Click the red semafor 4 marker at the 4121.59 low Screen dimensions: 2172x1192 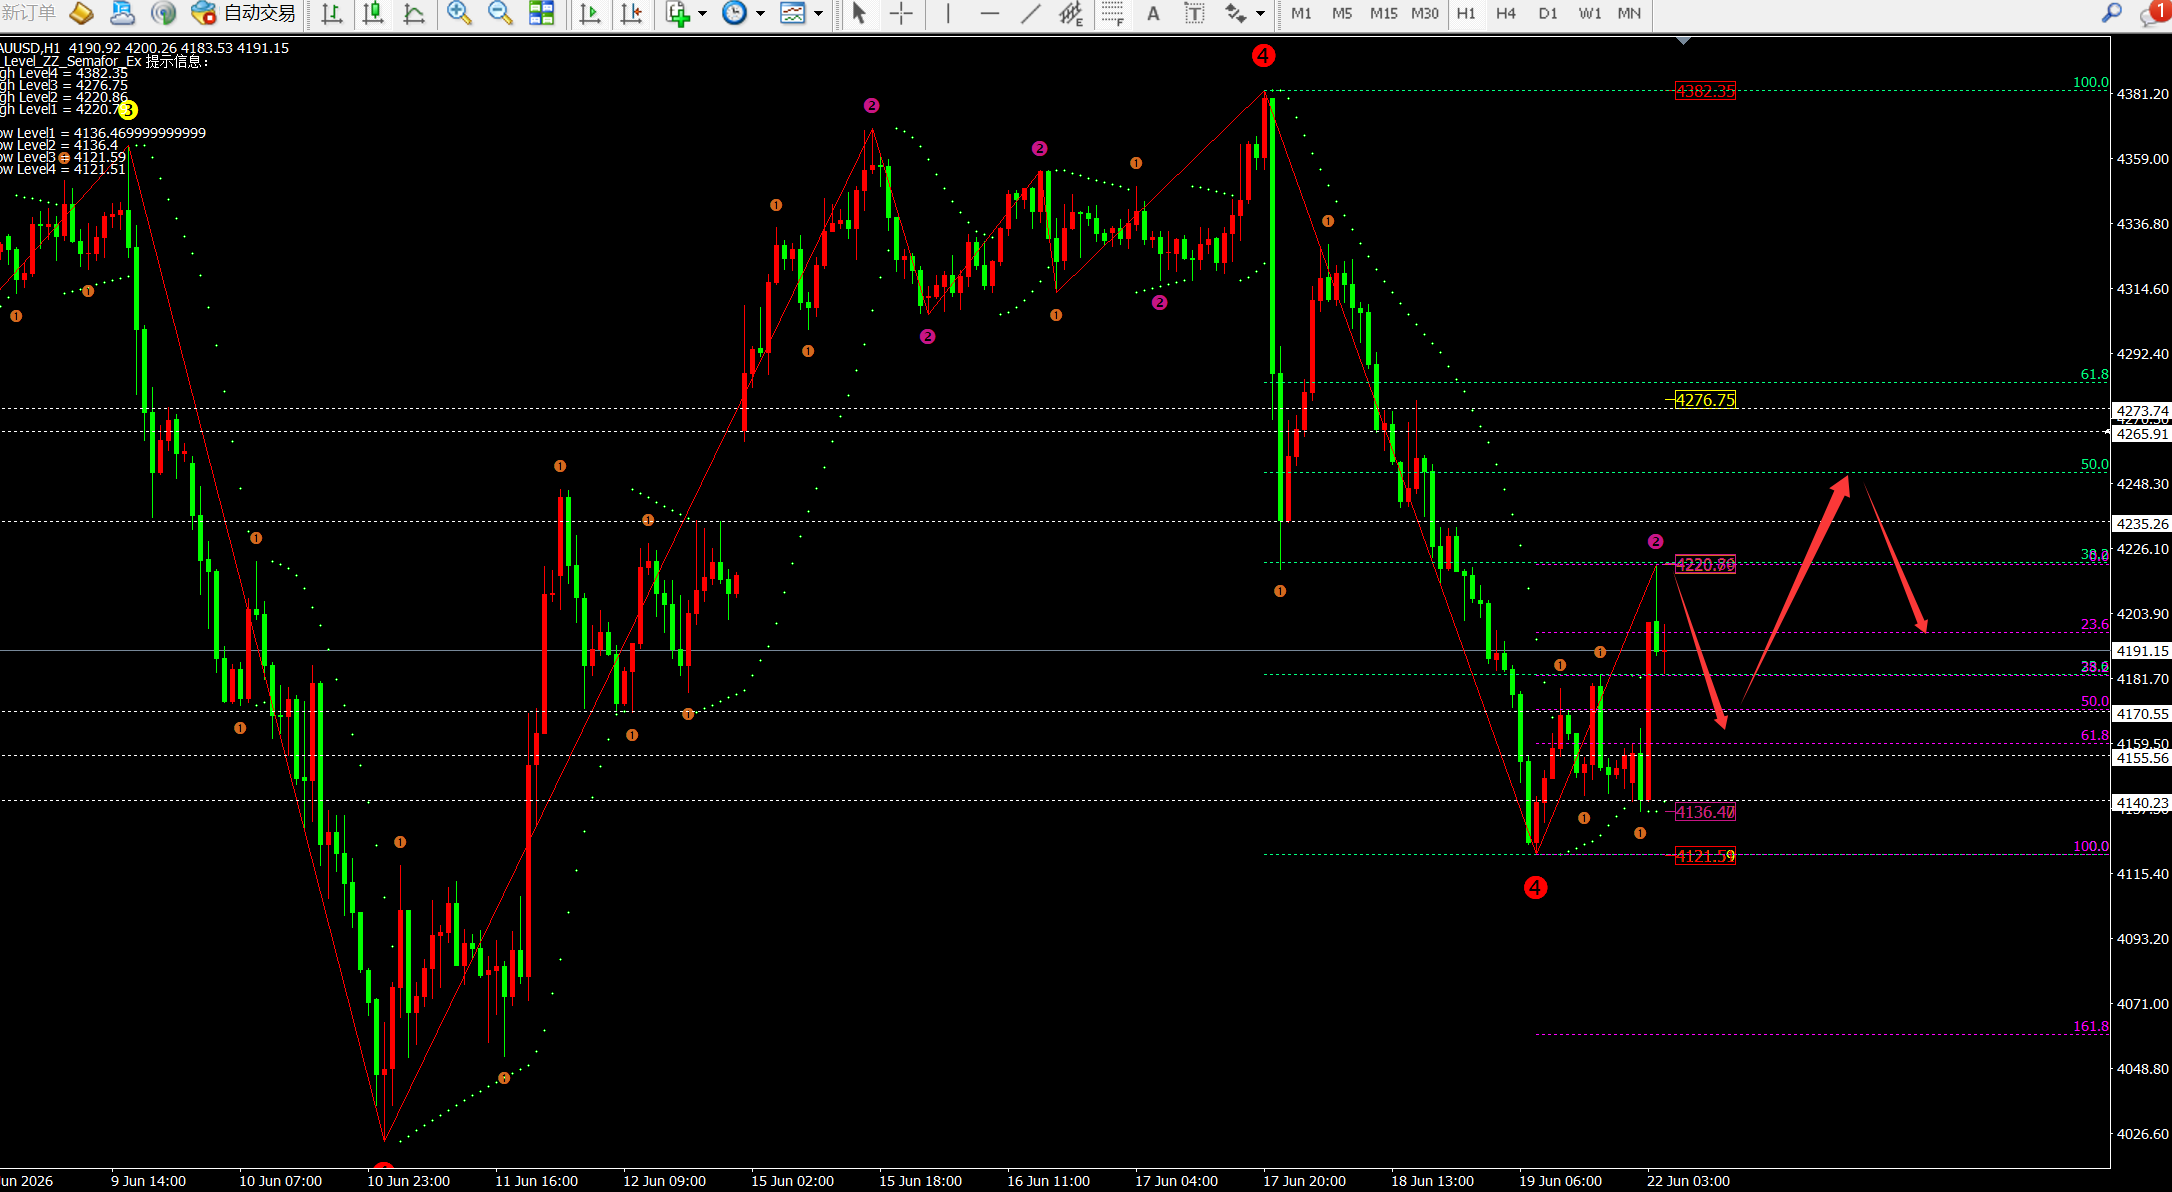coord(1535,887)
